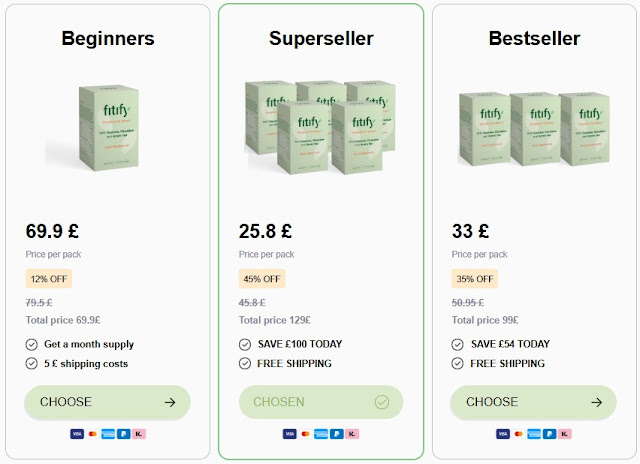Click the arrow icon on Bestseller Choose button
The height and width of the screenshot is (464, 640).
[596, 402]
